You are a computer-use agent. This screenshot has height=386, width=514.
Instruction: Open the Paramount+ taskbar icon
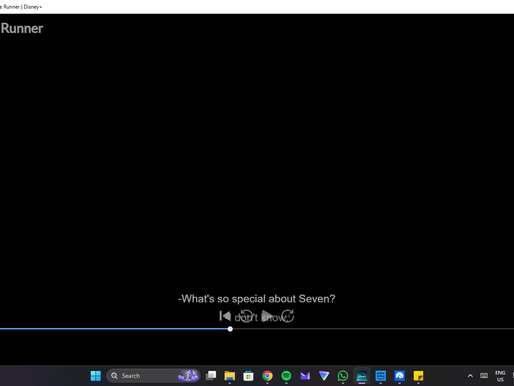[x=399, y=376]
